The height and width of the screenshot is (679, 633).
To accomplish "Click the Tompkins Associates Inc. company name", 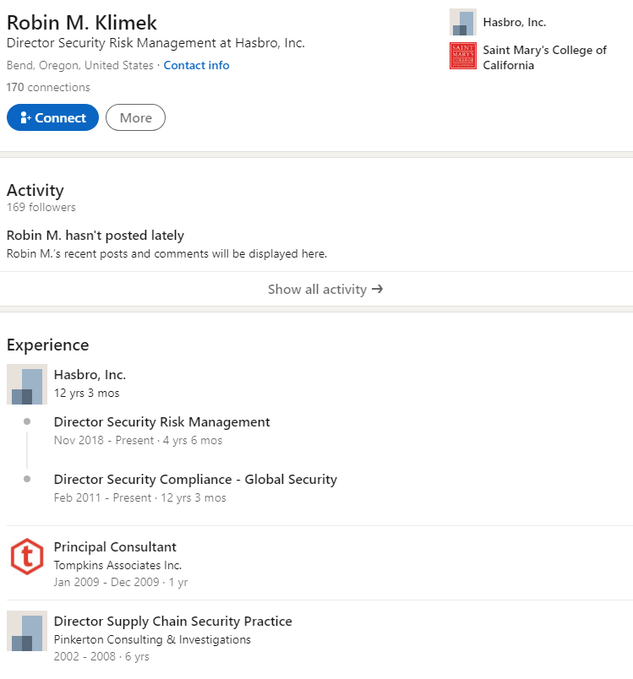I will pos(118,565).
